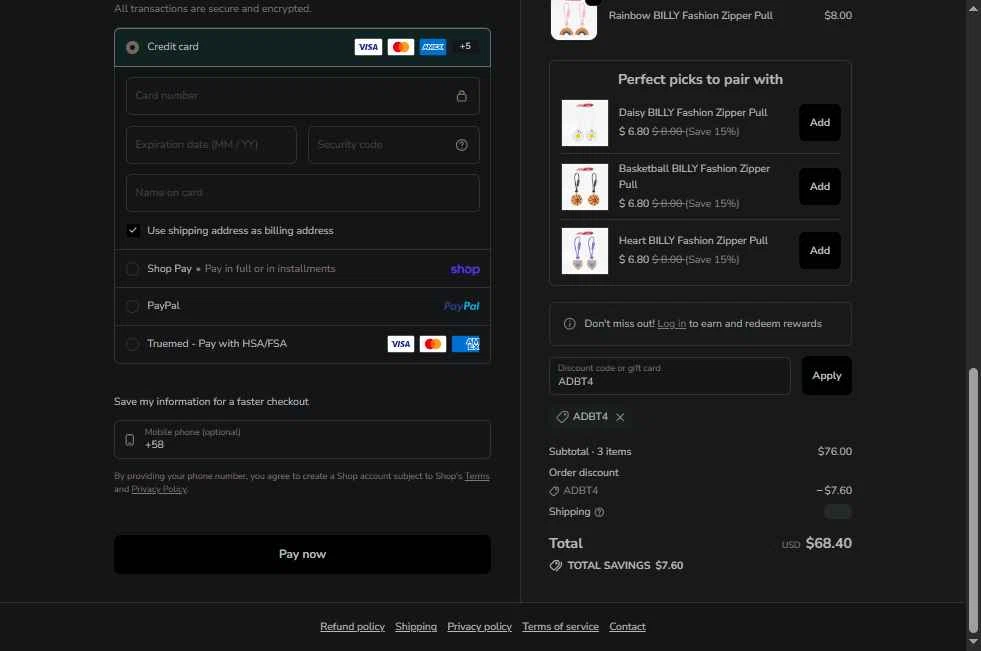Open Privacy policy footer link
Screen dimensions: 981x651
(479, 627)
